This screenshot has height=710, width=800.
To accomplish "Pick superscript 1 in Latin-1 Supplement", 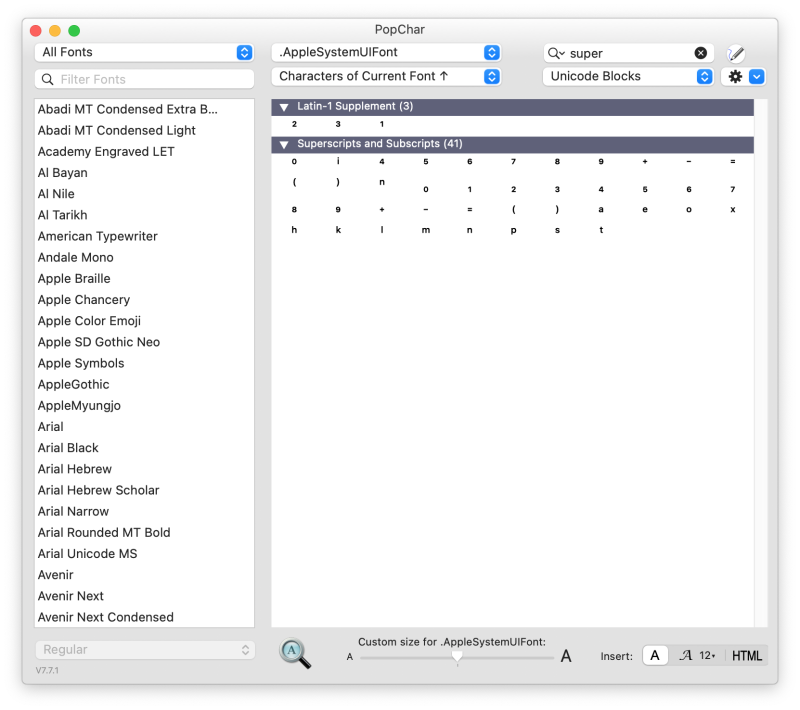I will (382, 124).
